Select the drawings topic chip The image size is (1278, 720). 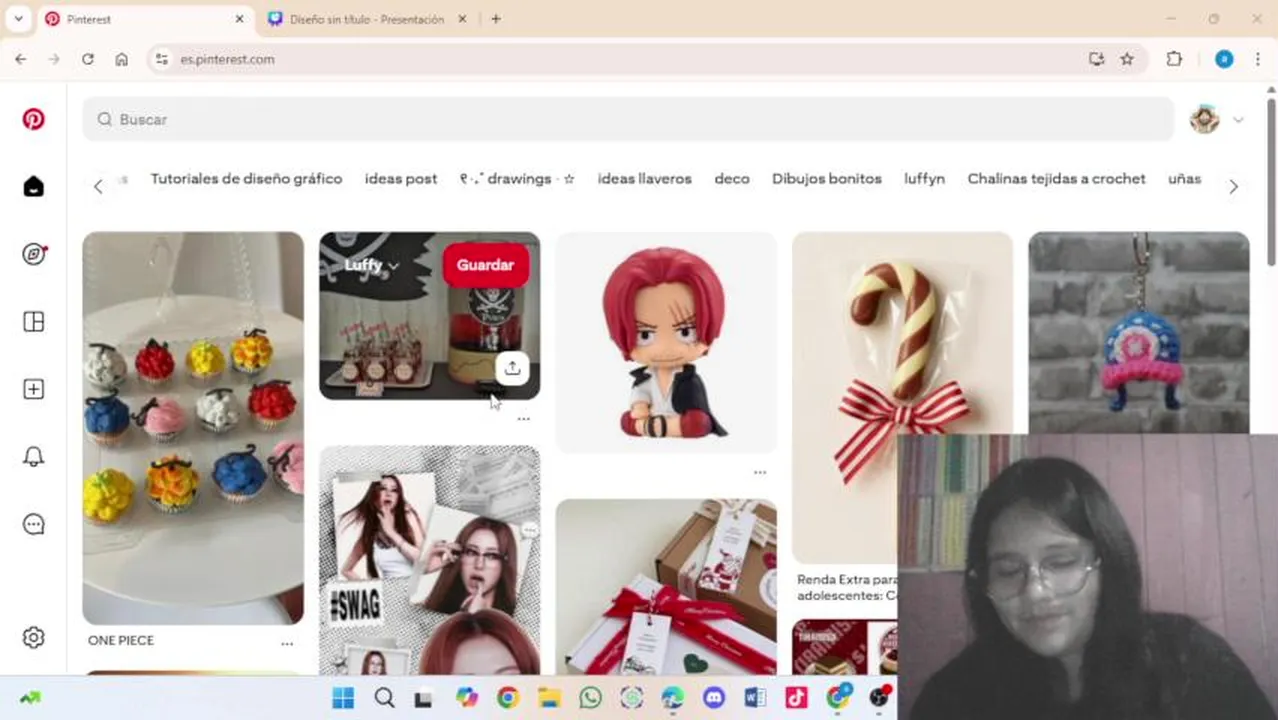pyautogui.click(x=517, y=179)
